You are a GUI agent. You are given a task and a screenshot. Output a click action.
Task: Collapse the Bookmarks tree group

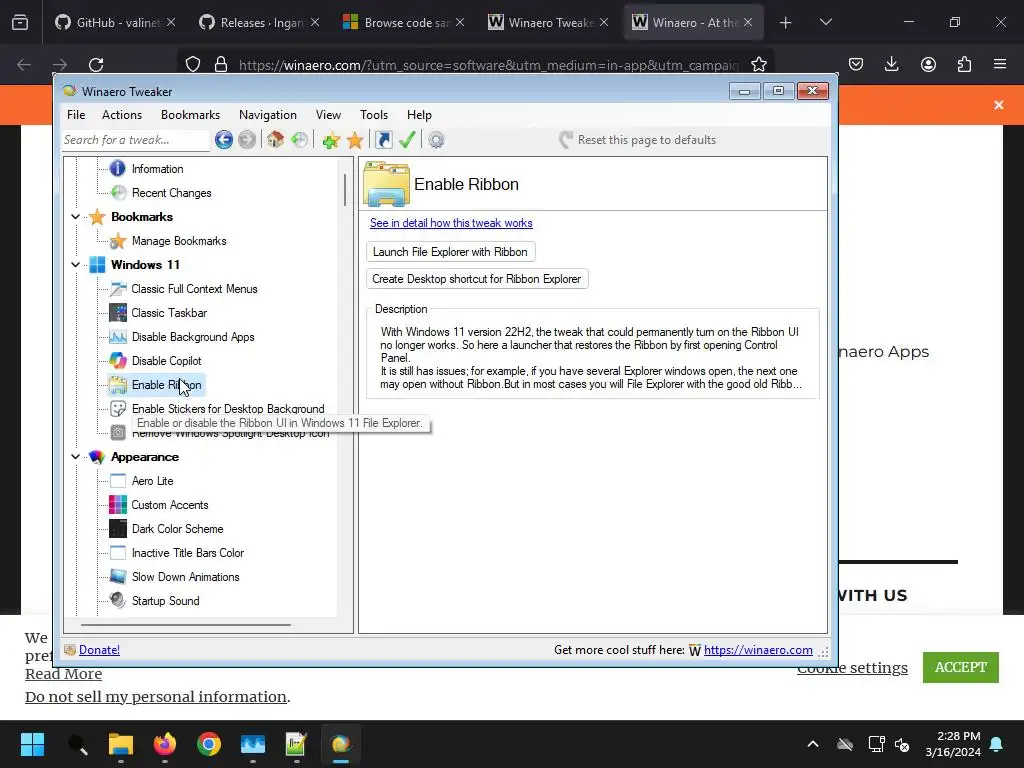tap(76, 217)
